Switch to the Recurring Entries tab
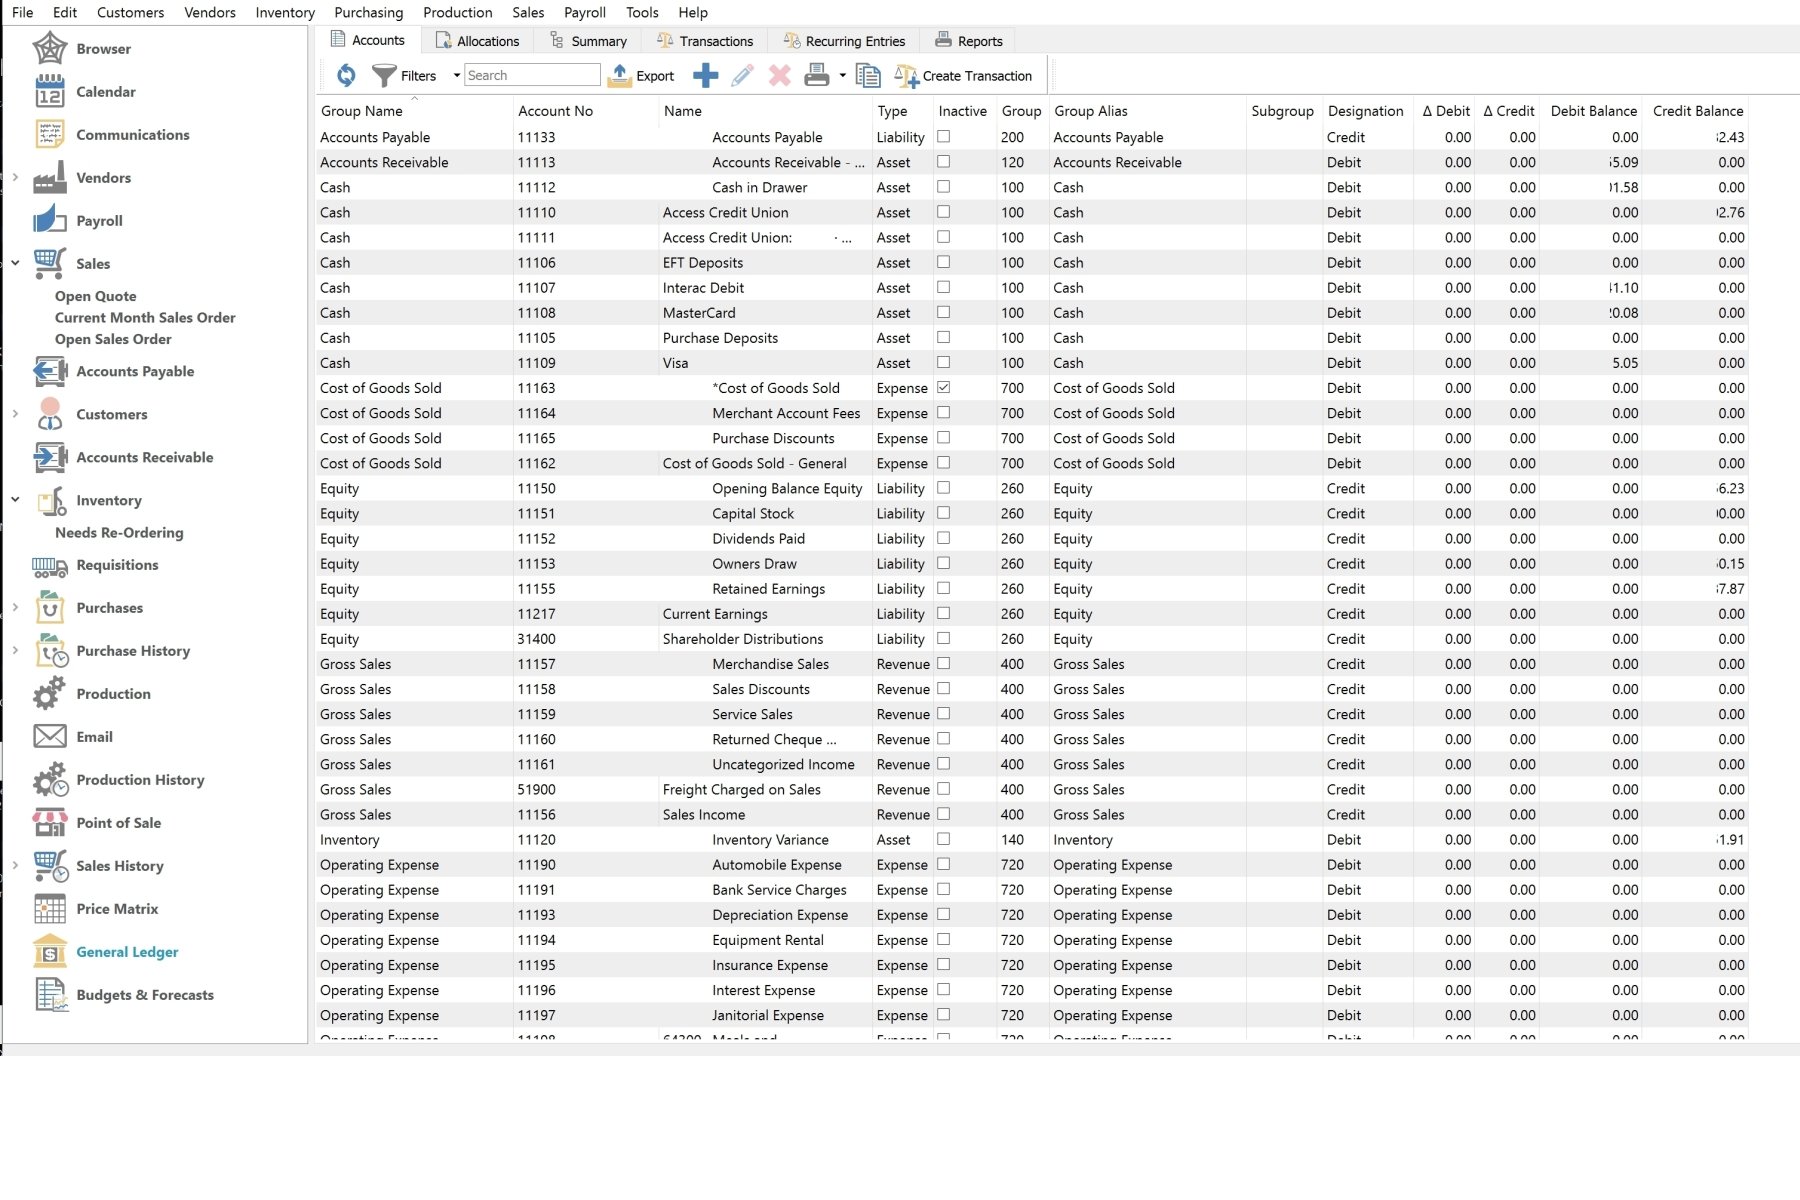 pyautogui.click(x=844, y=41)
